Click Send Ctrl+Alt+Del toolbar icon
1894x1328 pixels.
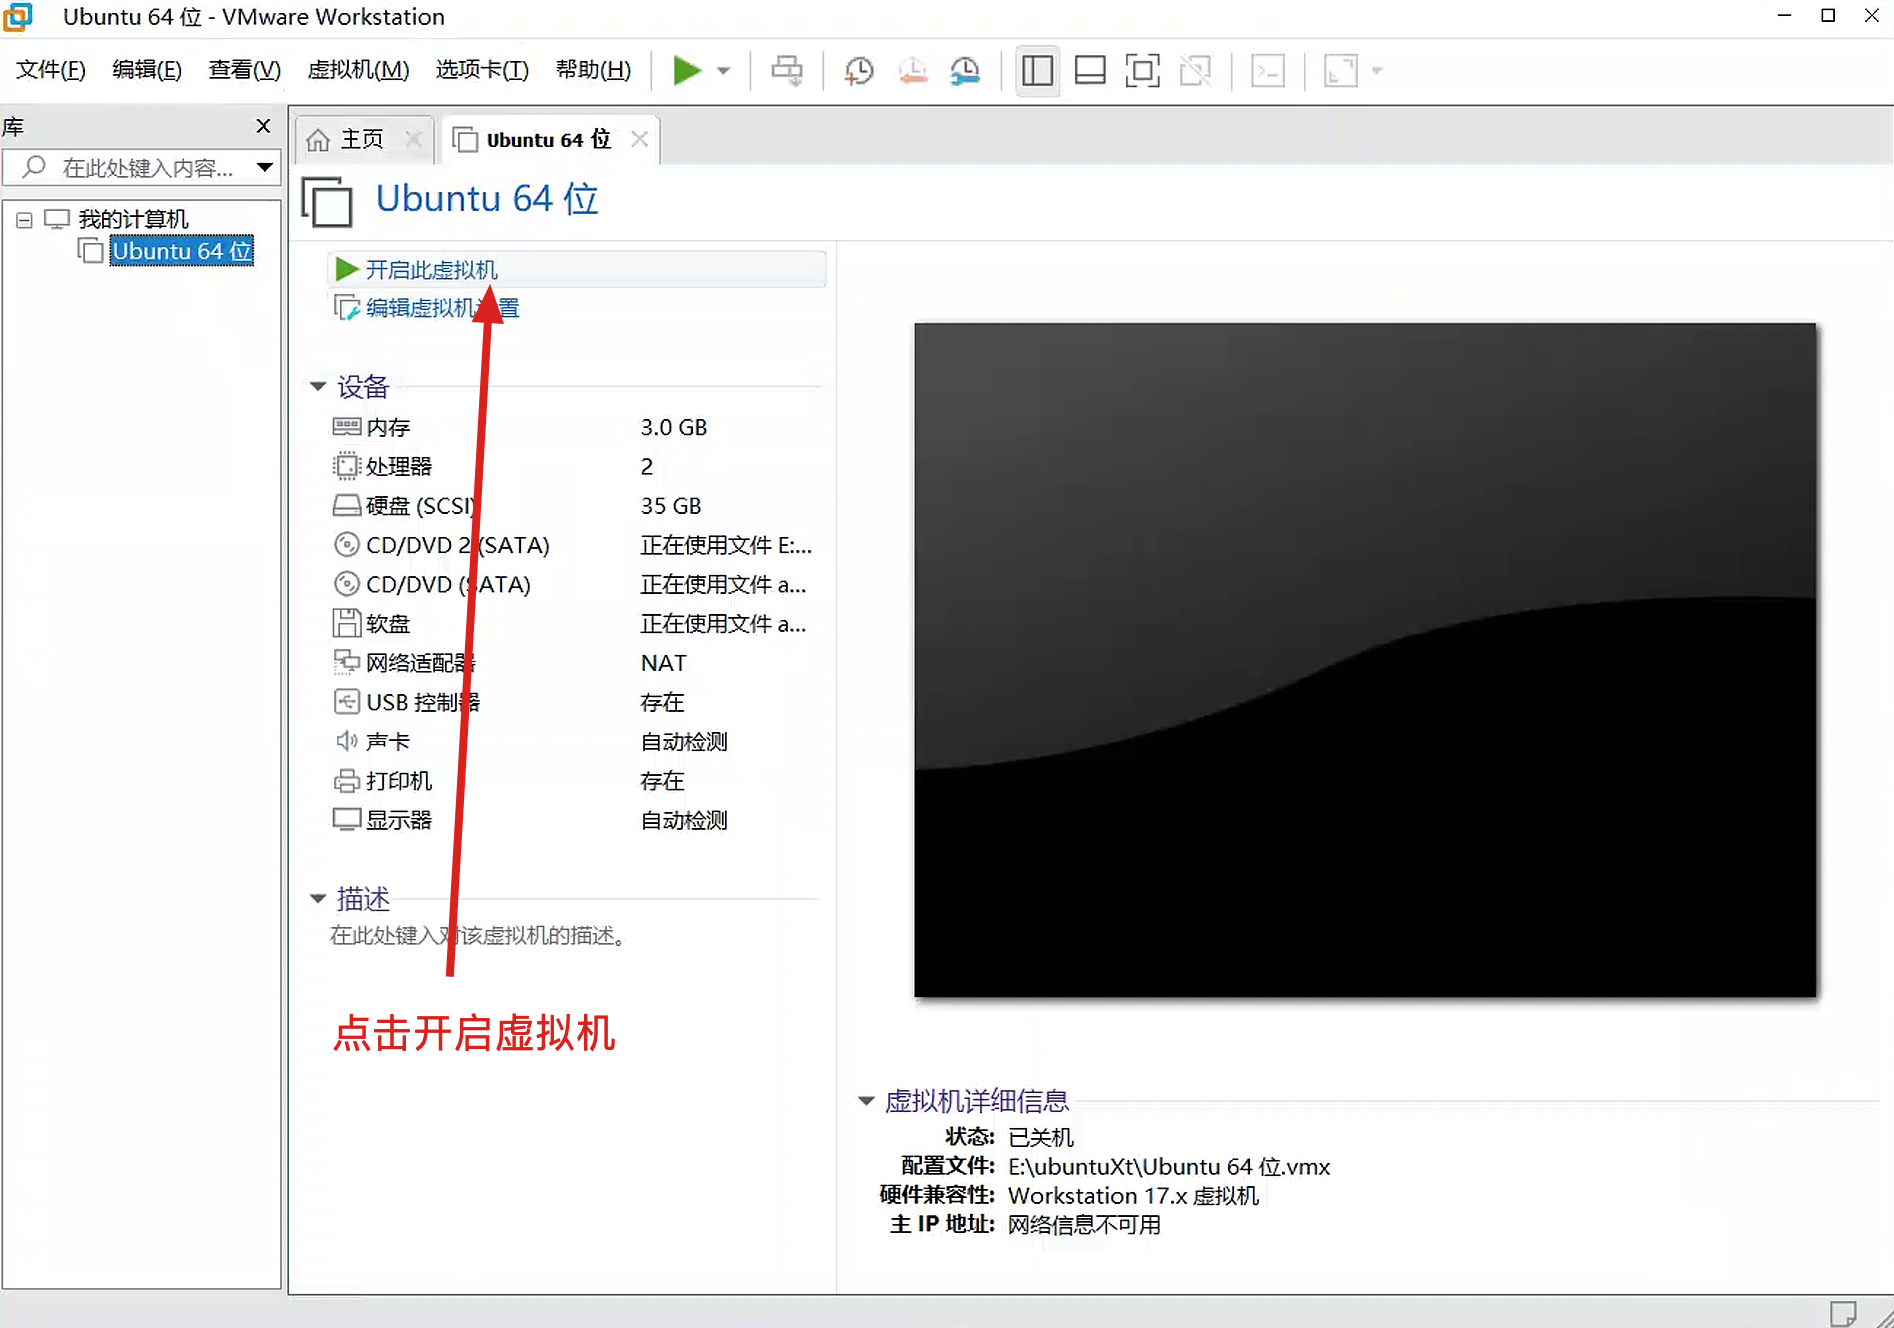787,70
